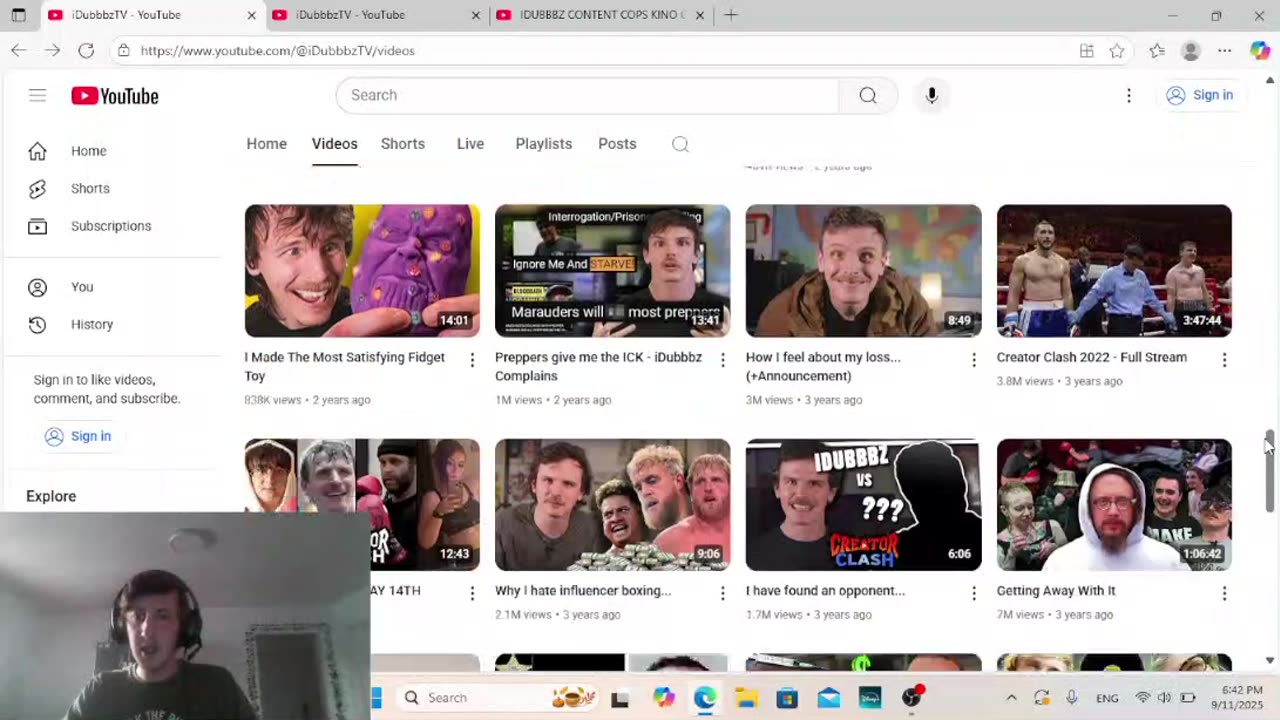Open the YouTube guide hamburger menu
This screenshot has height=720, width=1280.
(x=37, y=95)
